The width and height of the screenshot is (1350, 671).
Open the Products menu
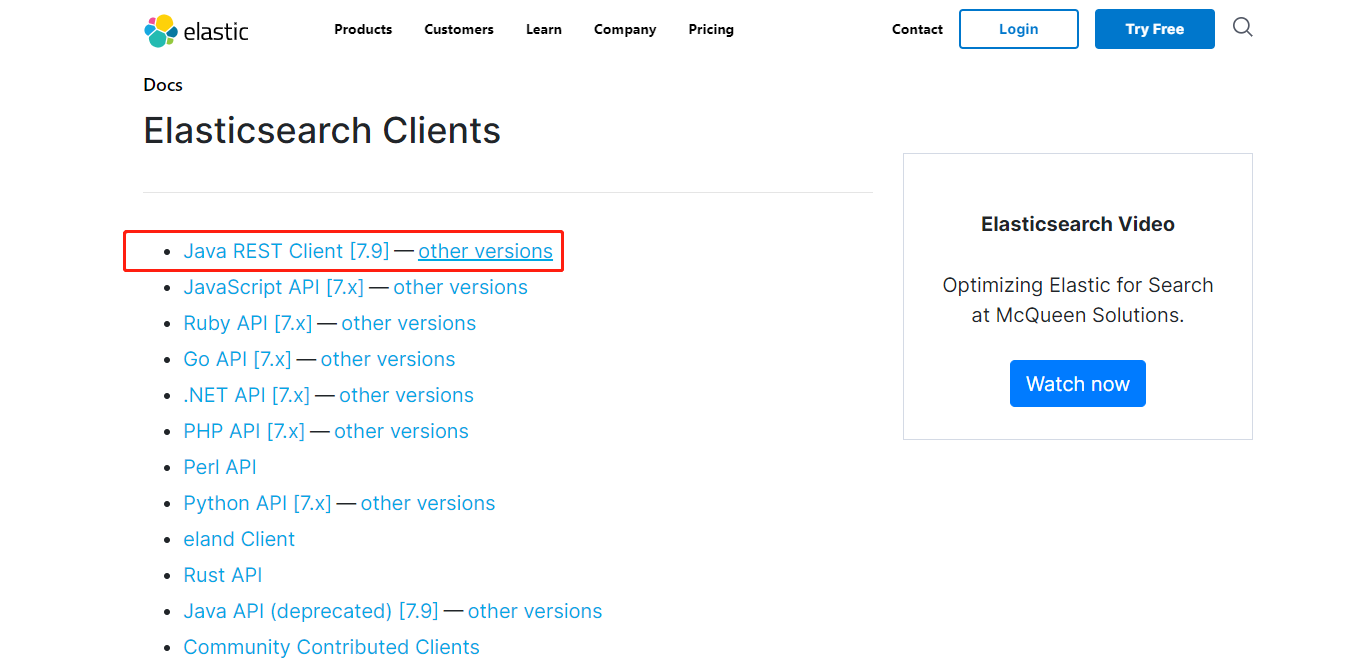(x=363, y=29)
